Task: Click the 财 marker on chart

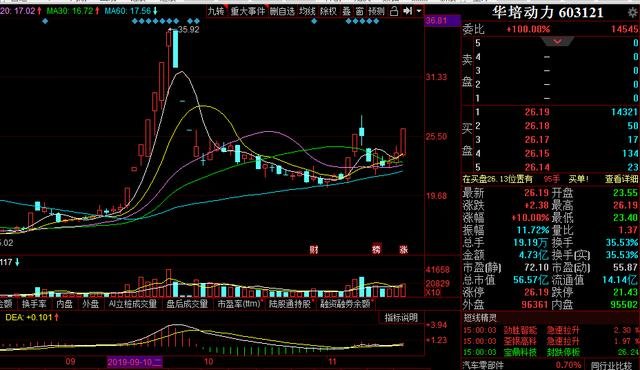Action: point(313,249)
